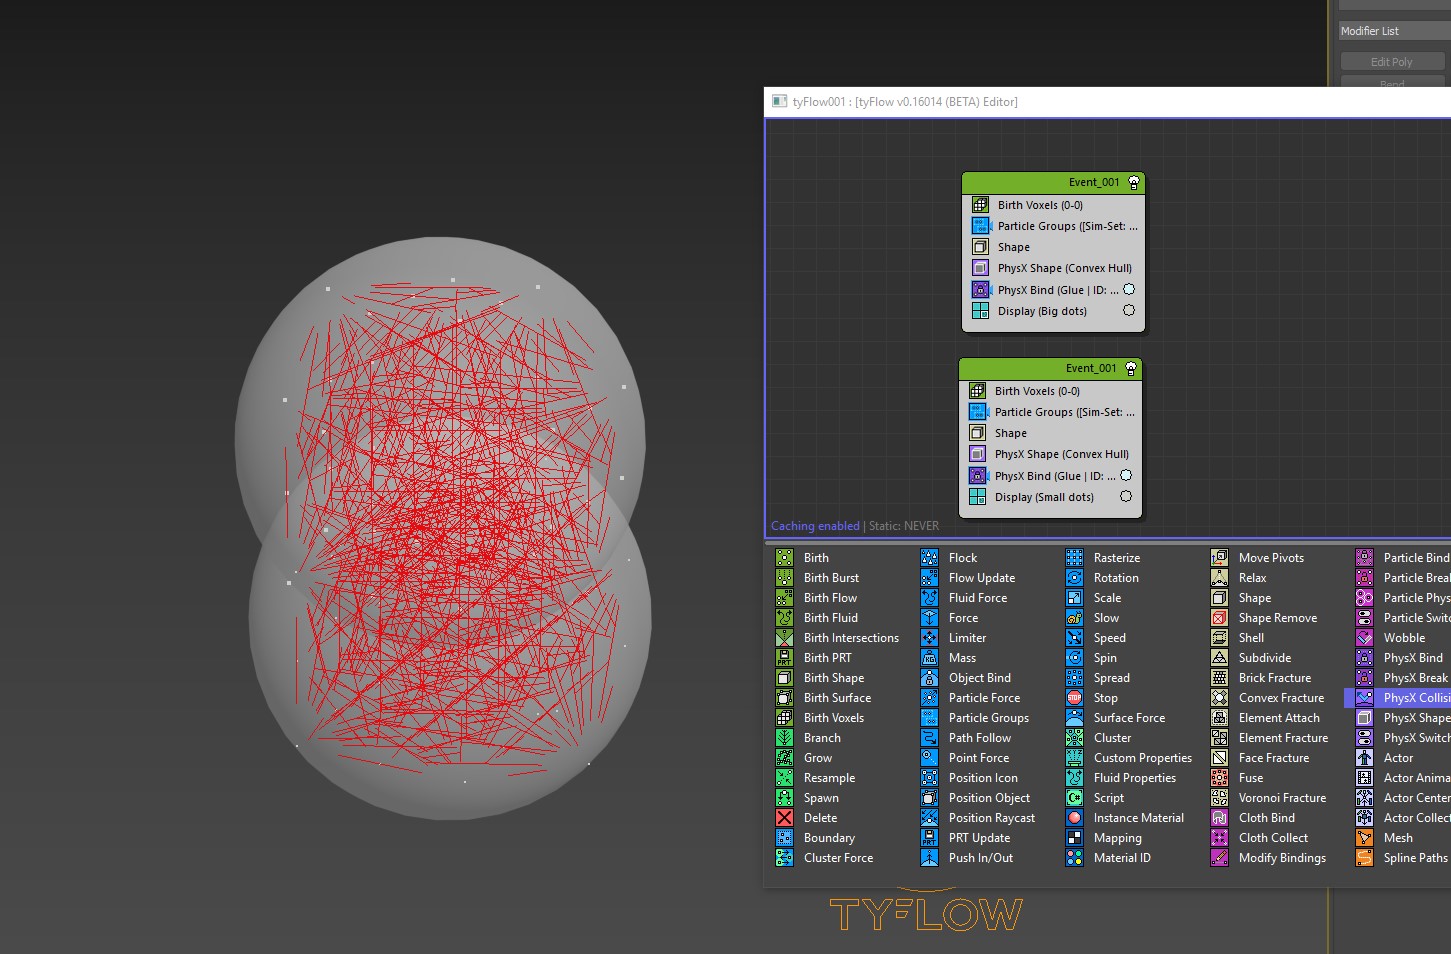The height and width of the screenshot is (954, 1451).
Task: Click the Fluid Properties operator label
Action: point(1135,778)
